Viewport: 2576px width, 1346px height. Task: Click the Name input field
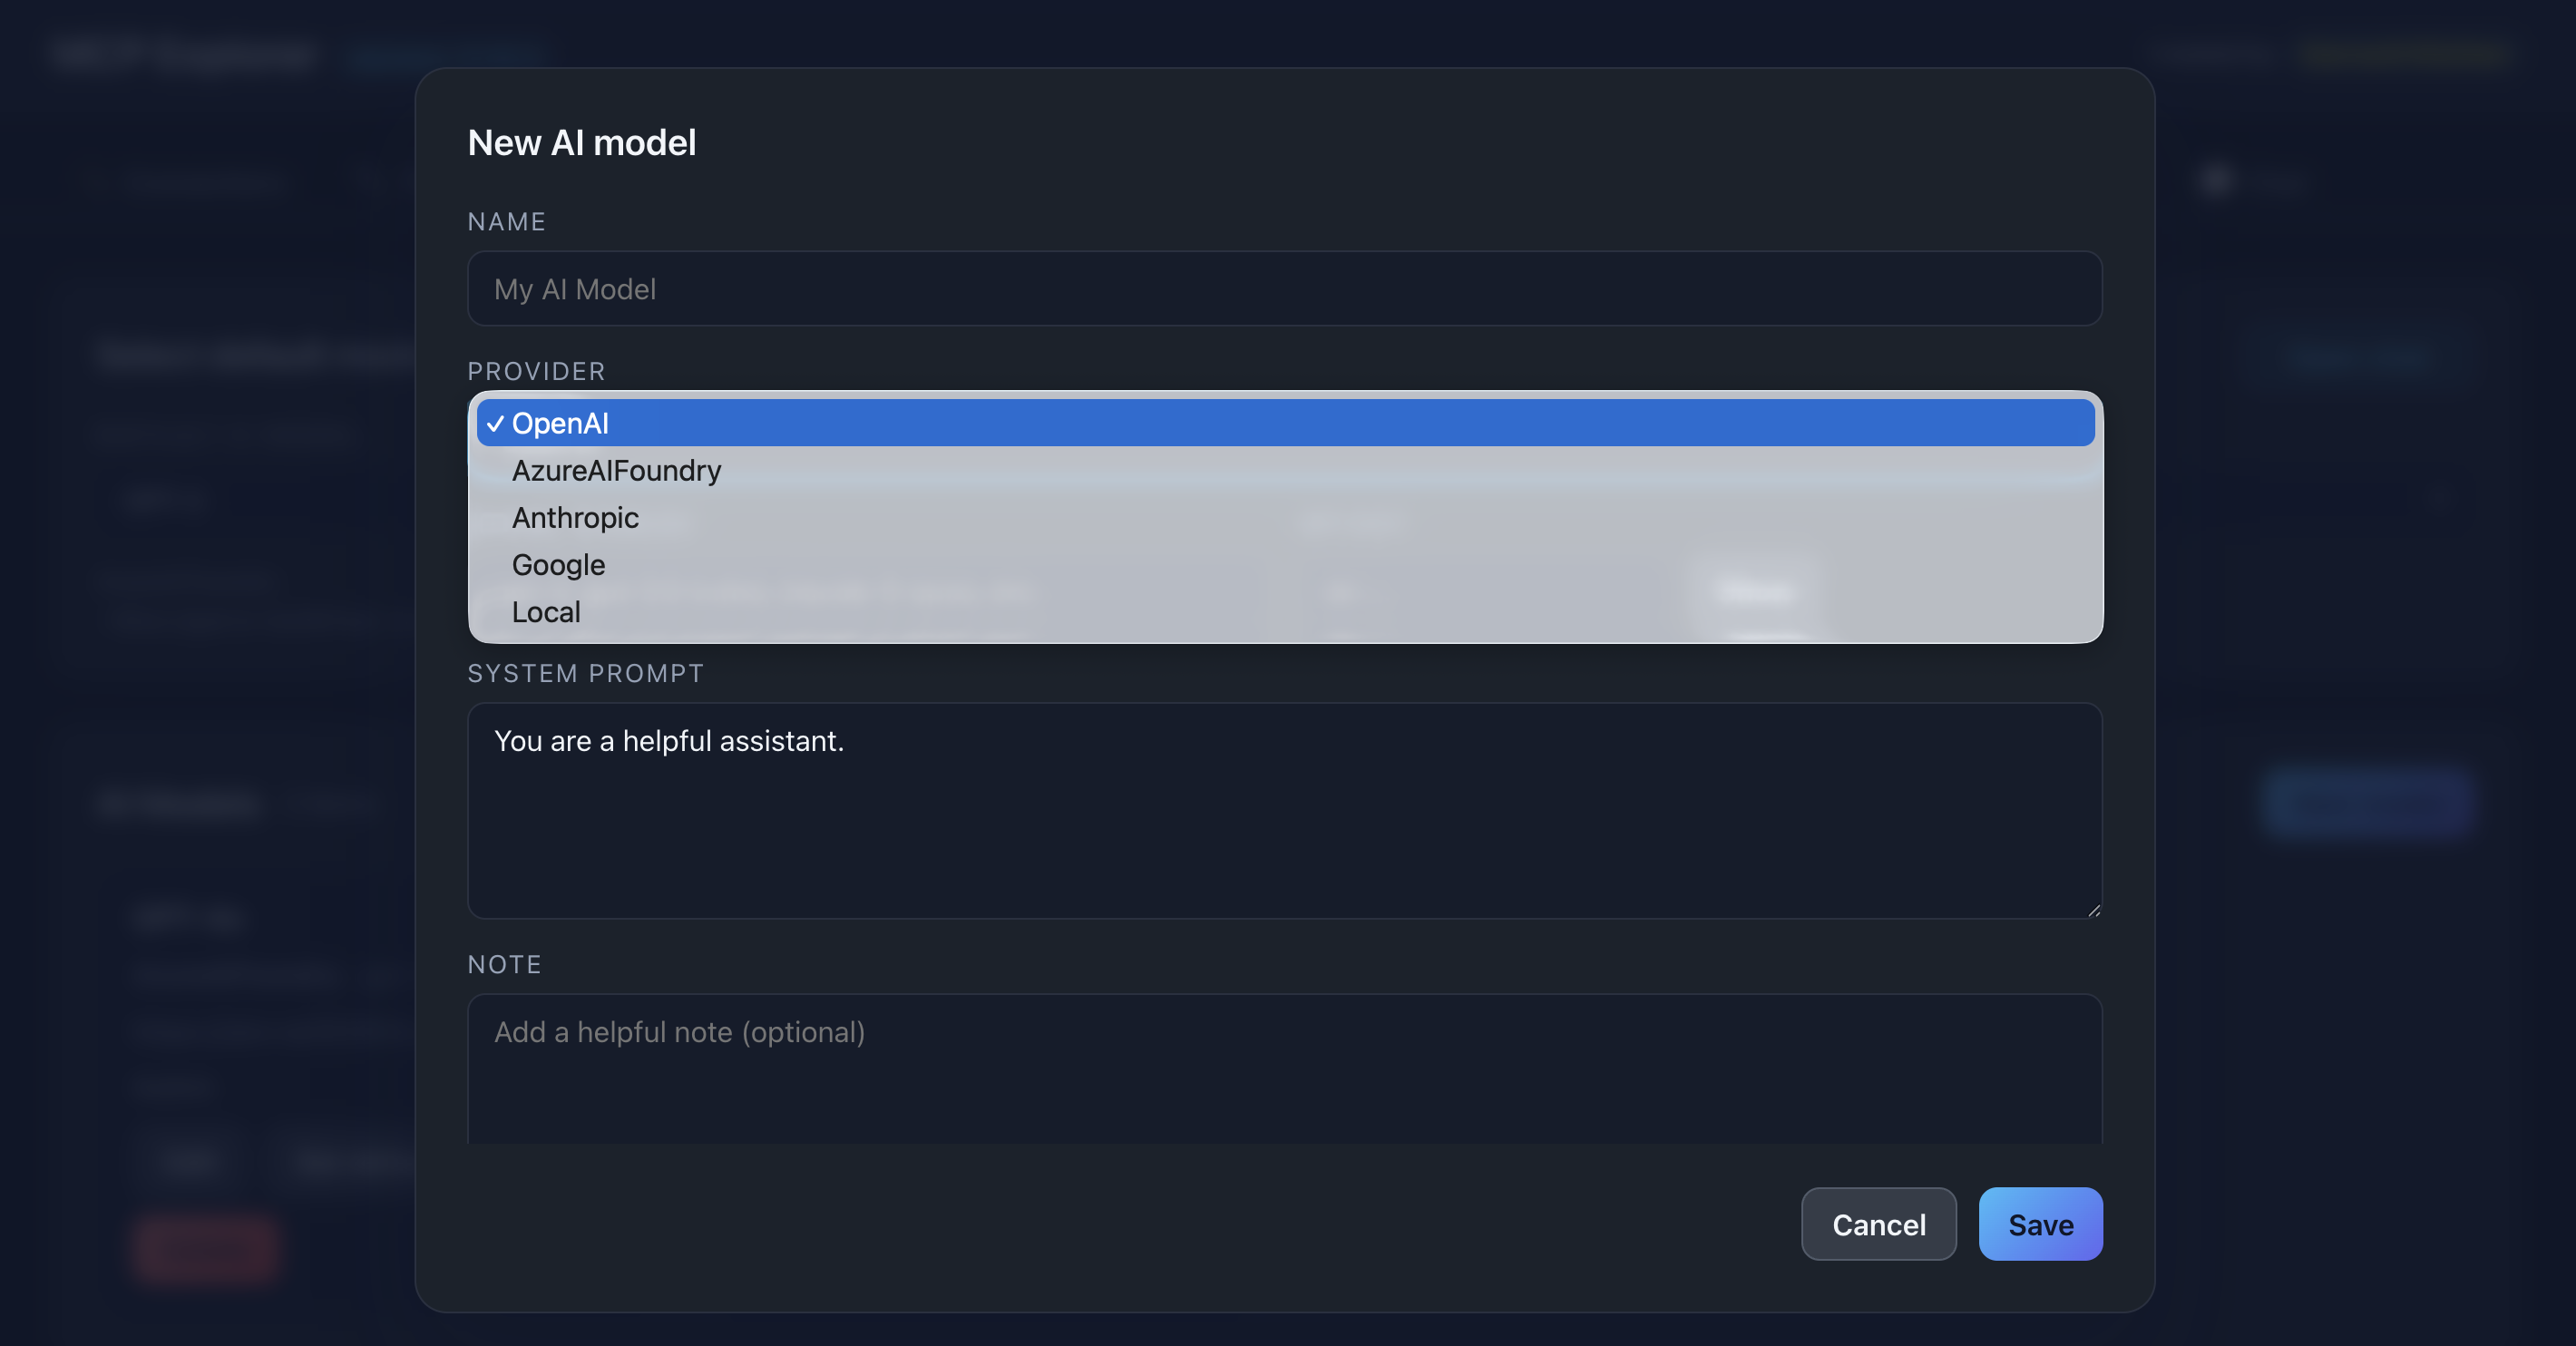click(x=1284, y=289)
